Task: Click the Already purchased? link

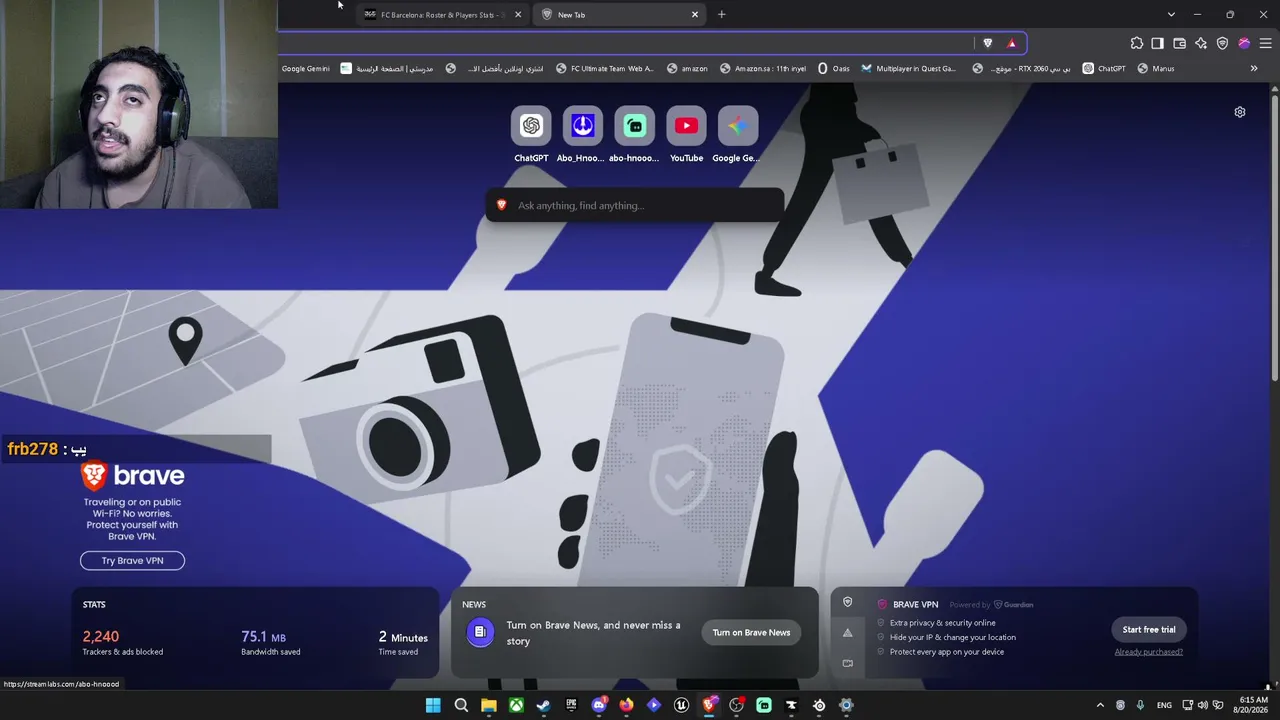Action: (1149, 652)
